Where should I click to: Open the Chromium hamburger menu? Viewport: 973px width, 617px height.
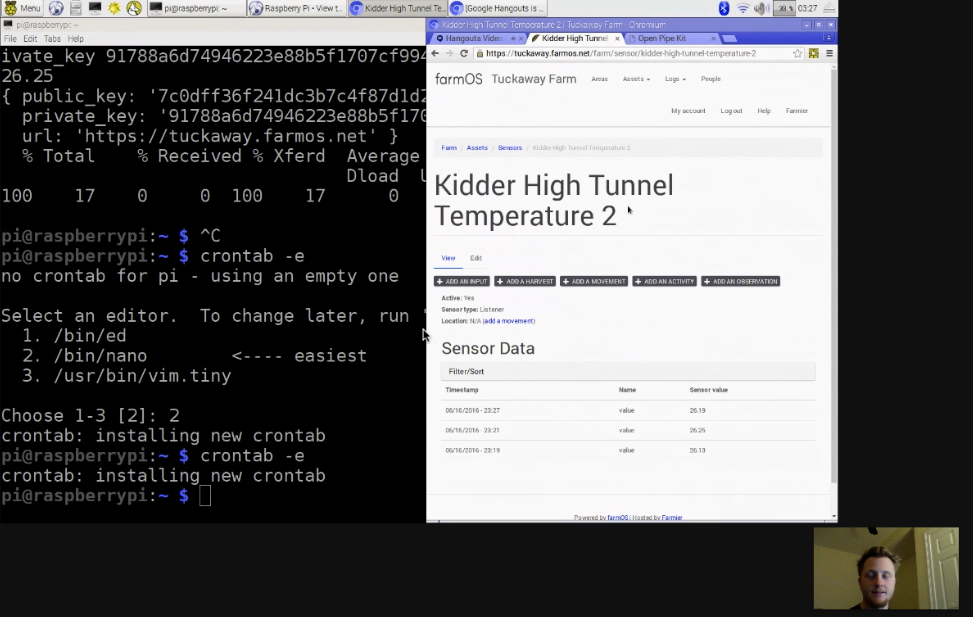click(829, 53)
